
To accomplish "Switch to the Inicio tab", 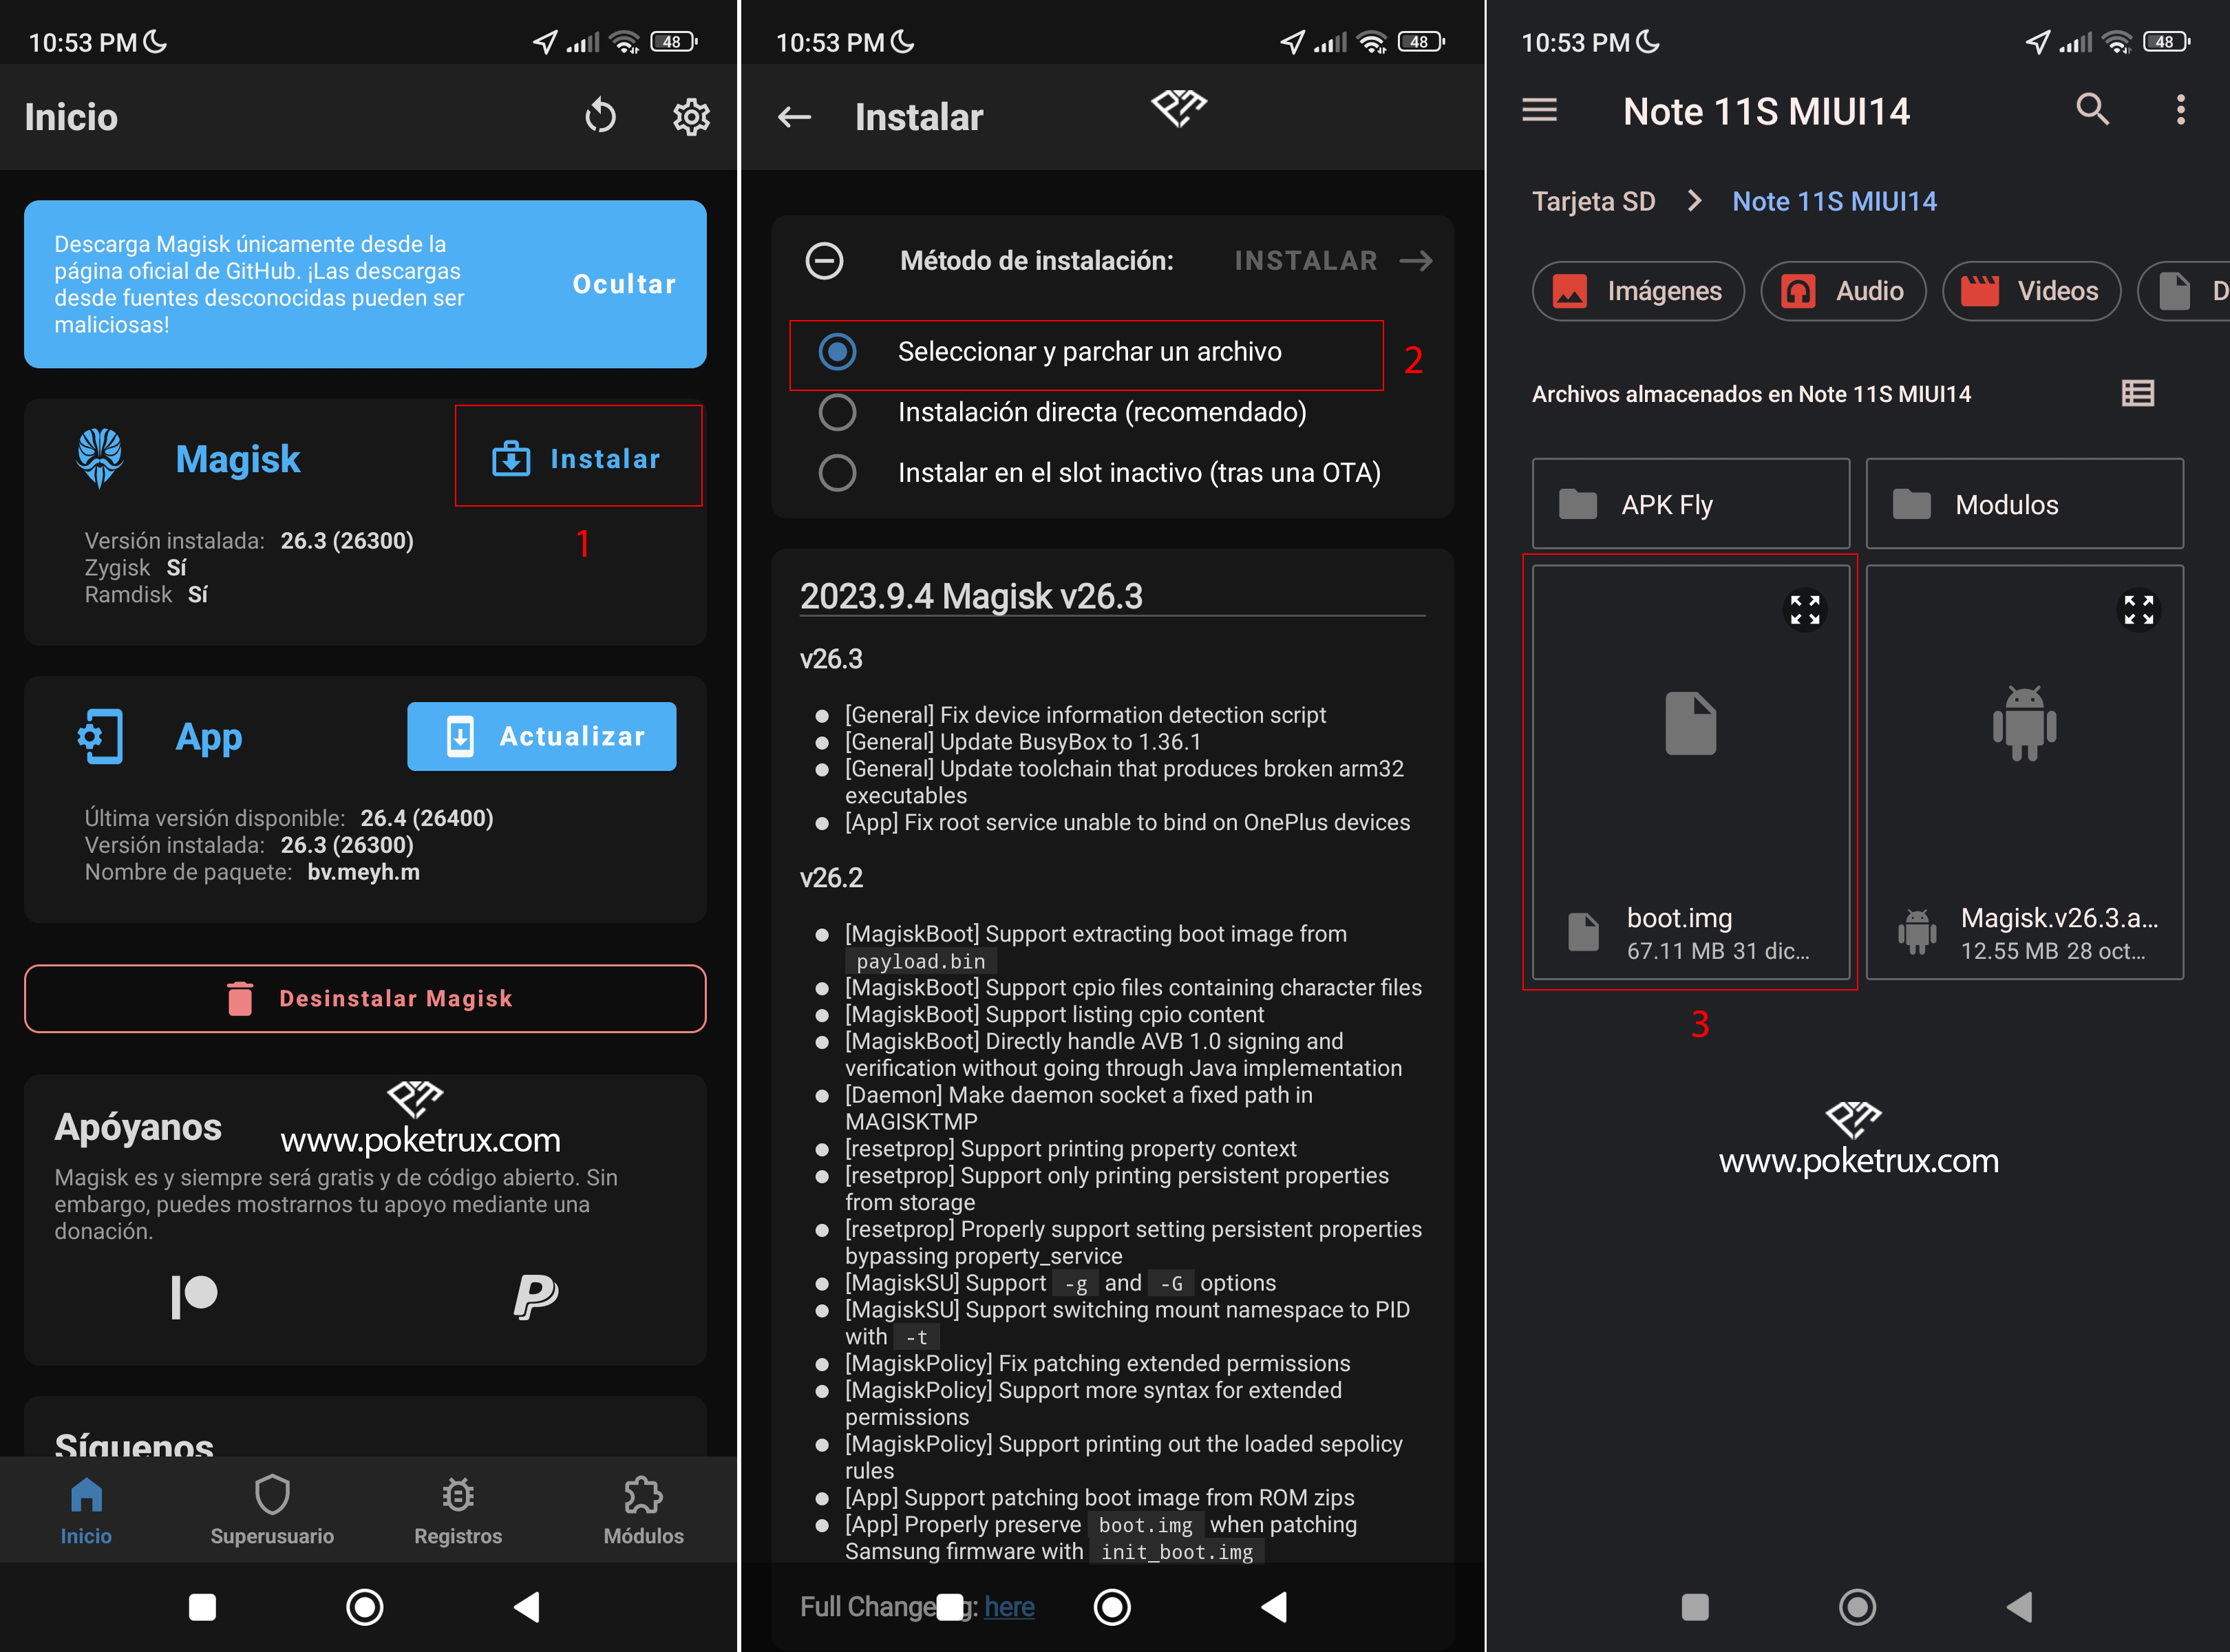I will click(x=86, y=1510).
